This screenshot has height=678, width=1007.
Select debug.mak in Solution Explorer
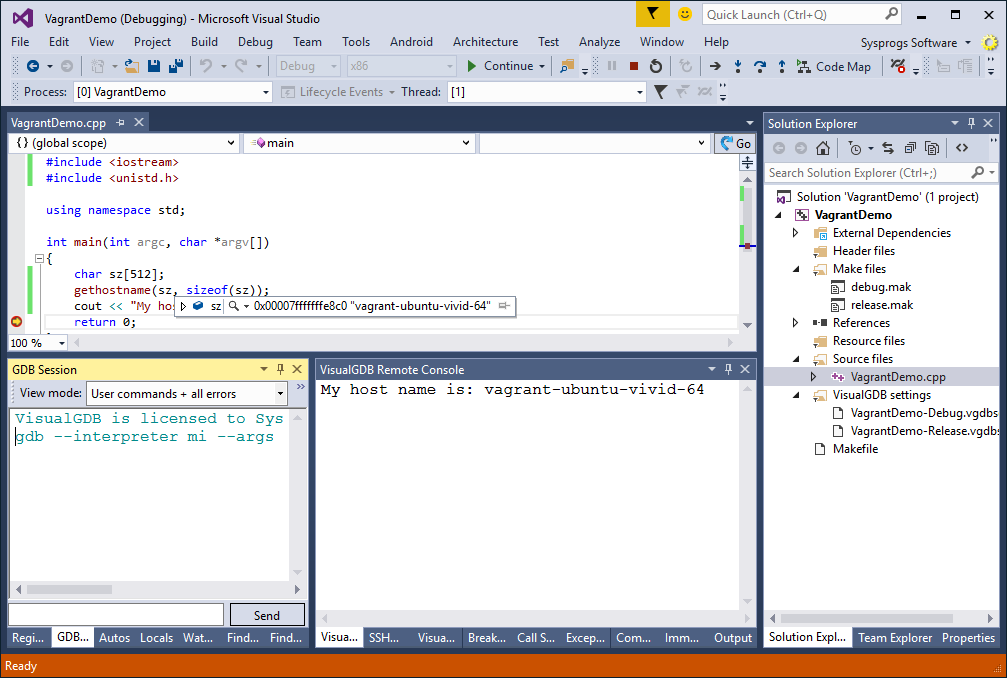880,287
